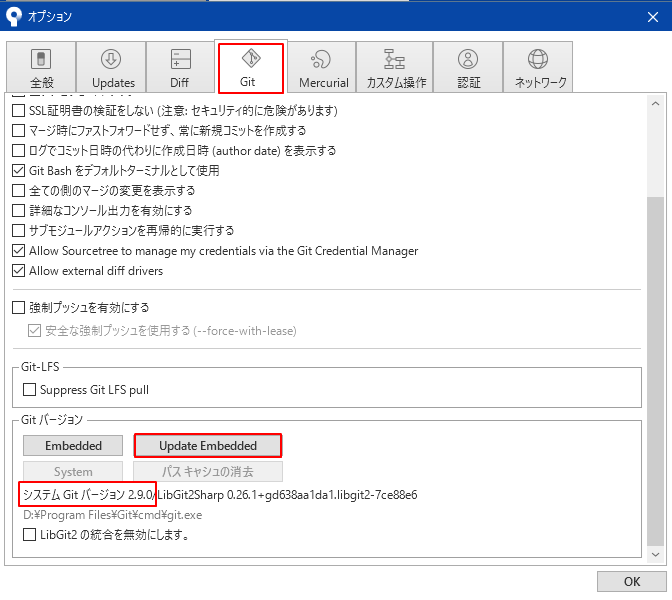Uncheck Git Bash as default terminal

[x=18, y=171]
